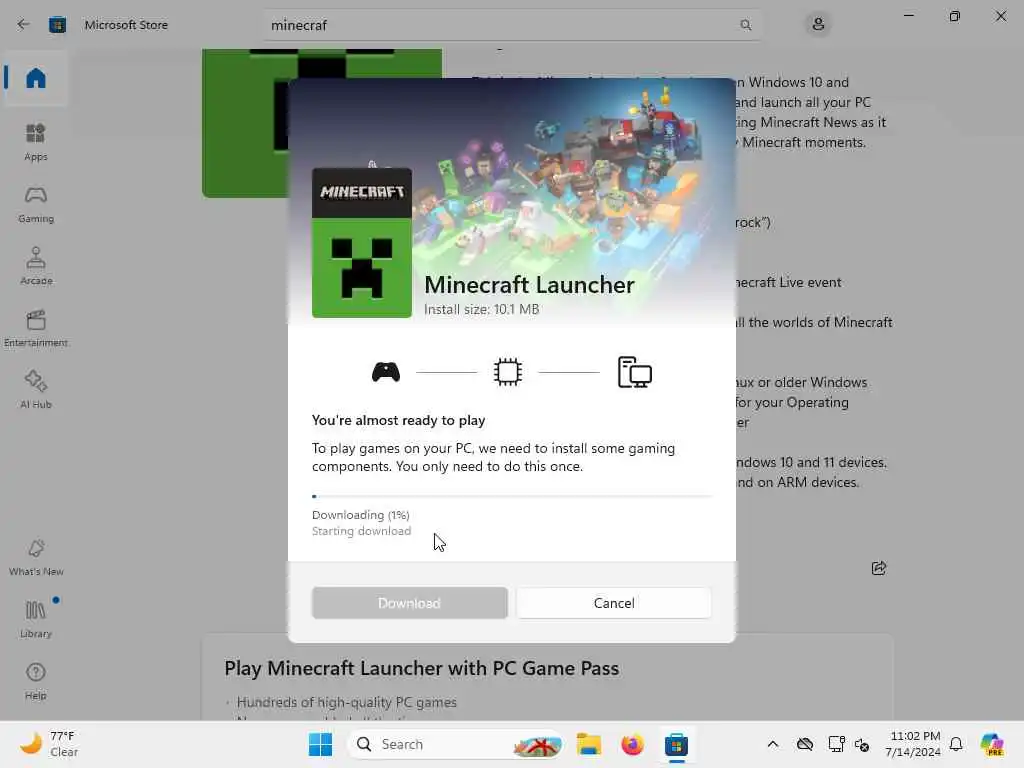Click the Minecraft Launcher title text

tap(529, 285)
